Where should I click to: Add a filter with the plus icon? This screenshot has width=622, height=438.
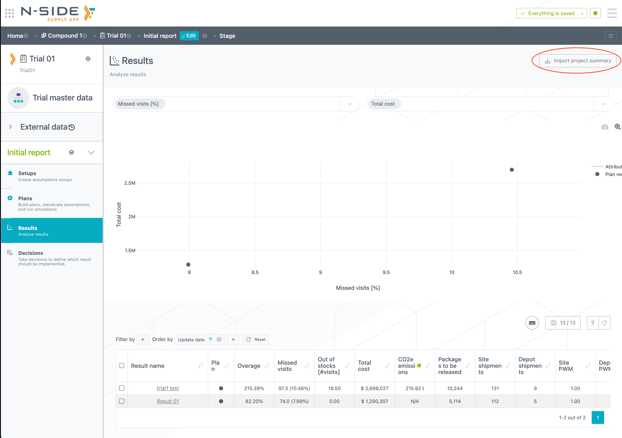[143, 340]
